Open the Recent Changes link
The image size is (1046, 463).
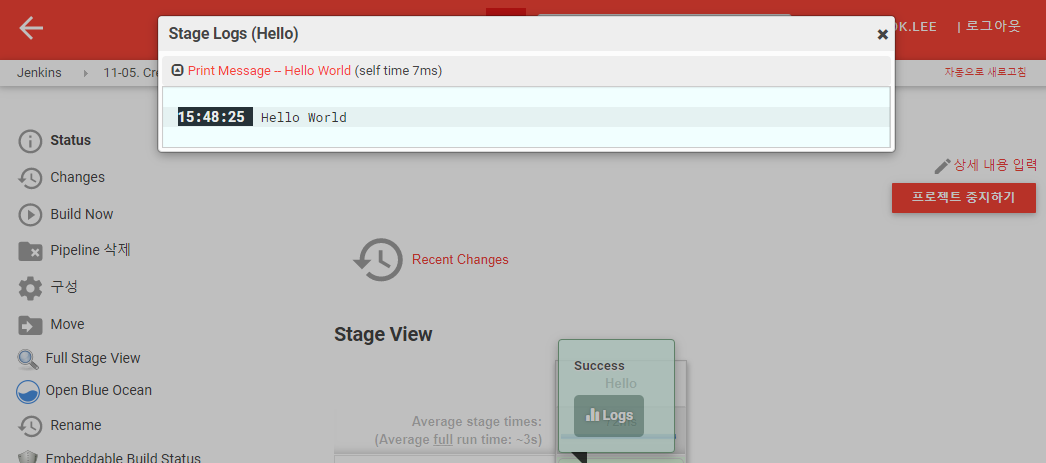click(460, 260)
